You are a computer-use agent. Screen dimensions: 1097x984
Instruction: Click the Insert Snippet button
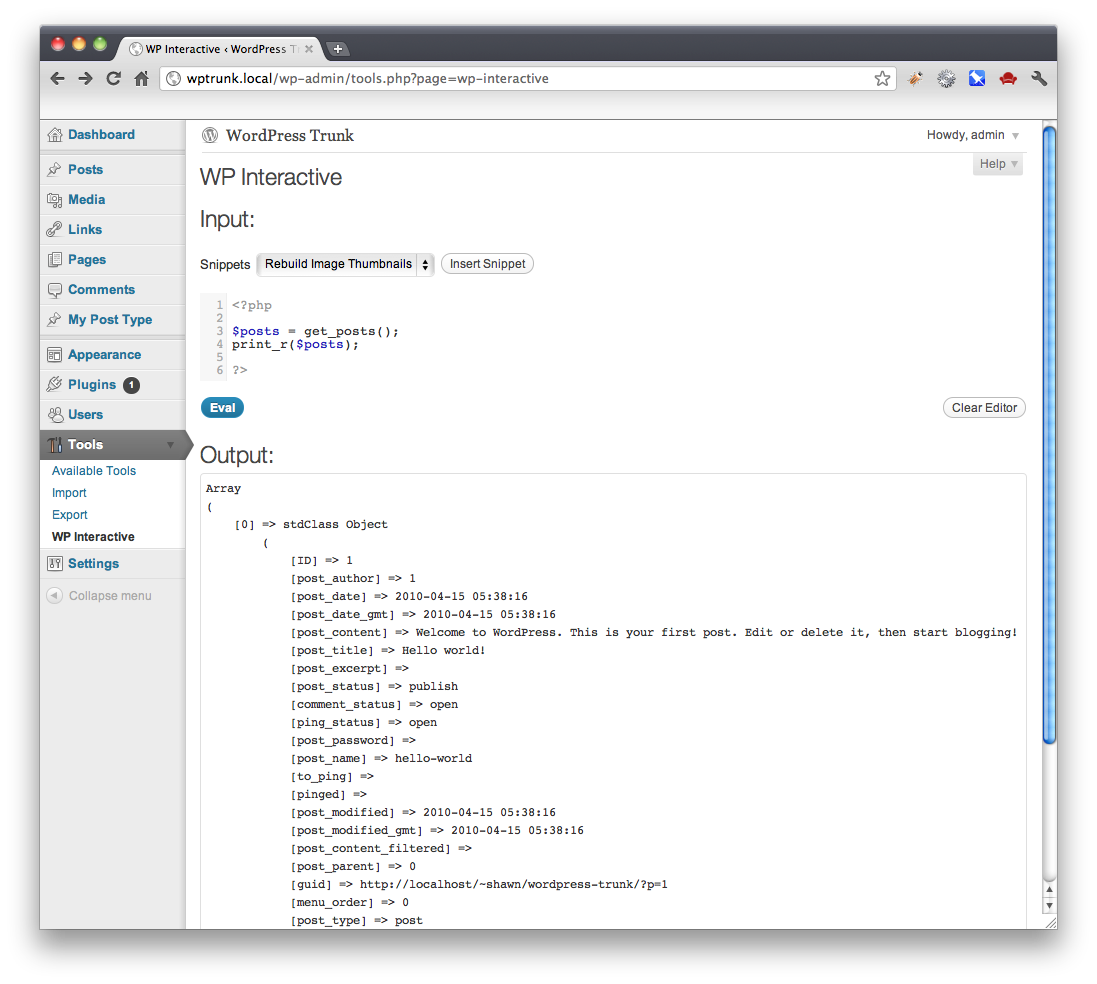[x=487, y=264]
